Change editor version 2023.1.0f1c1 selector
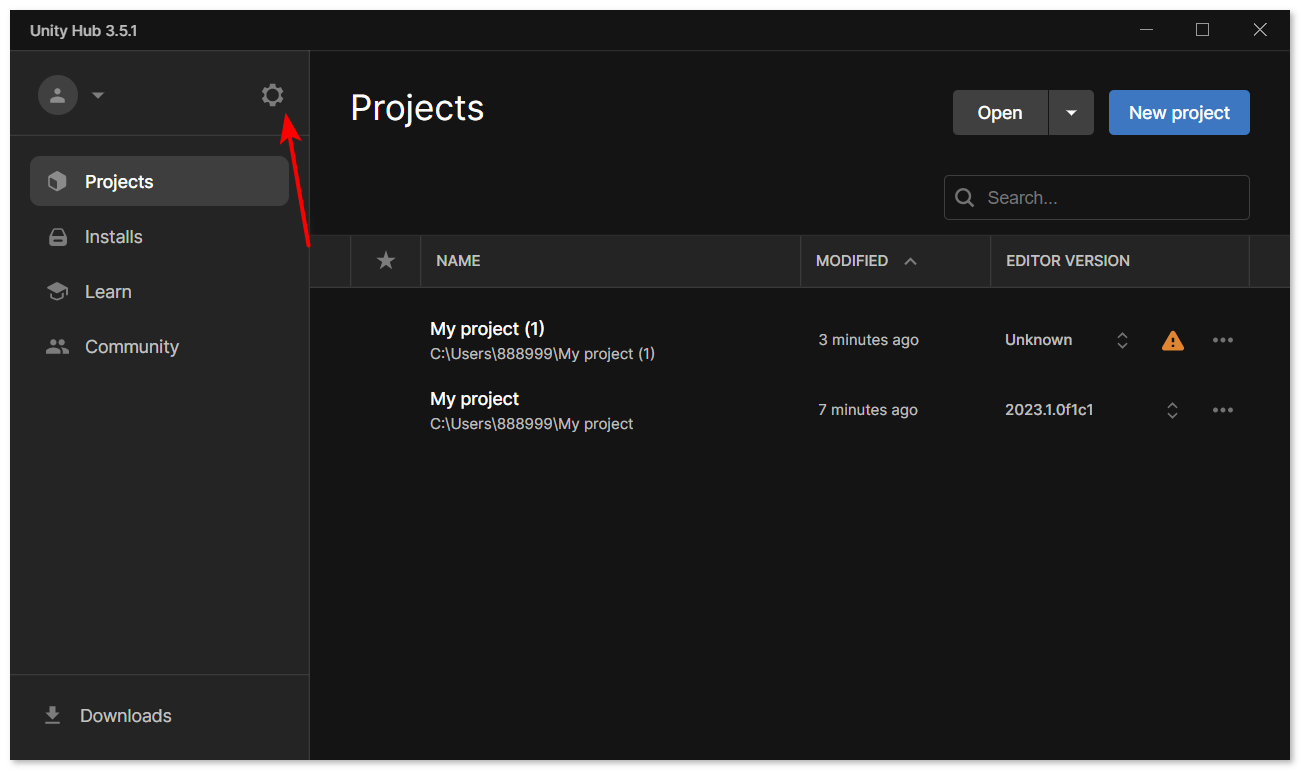The image size is (1301, 771). 1172,410
